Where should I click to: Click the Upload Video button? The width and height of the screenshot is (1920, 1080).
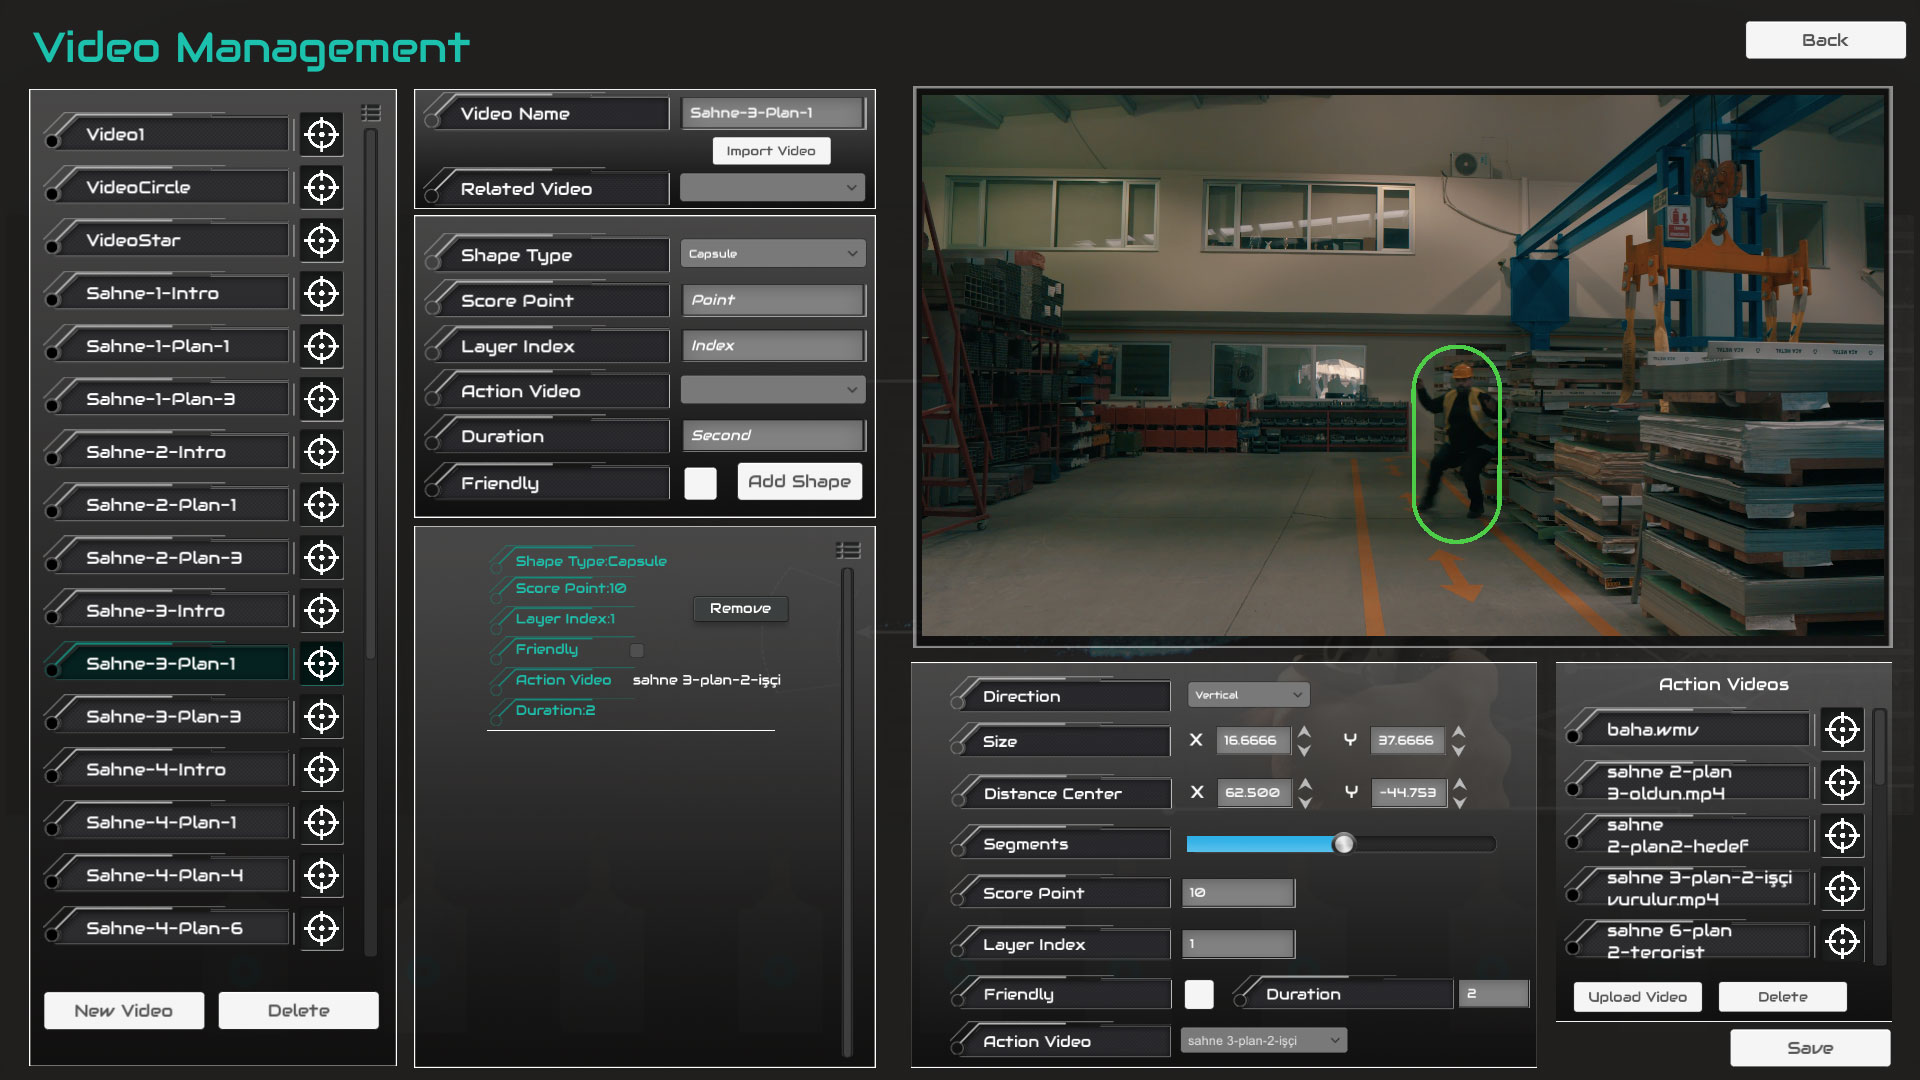1638,997
